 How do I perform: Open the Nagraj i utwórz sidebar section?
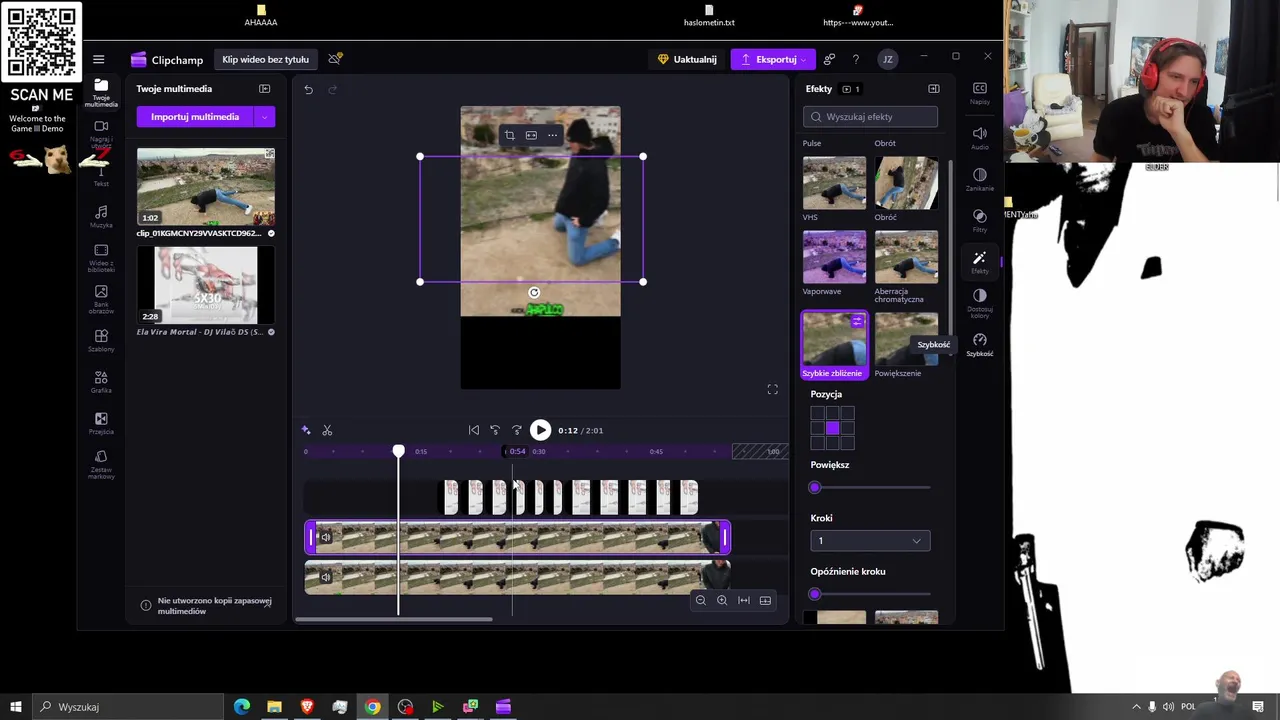[101, 134]
